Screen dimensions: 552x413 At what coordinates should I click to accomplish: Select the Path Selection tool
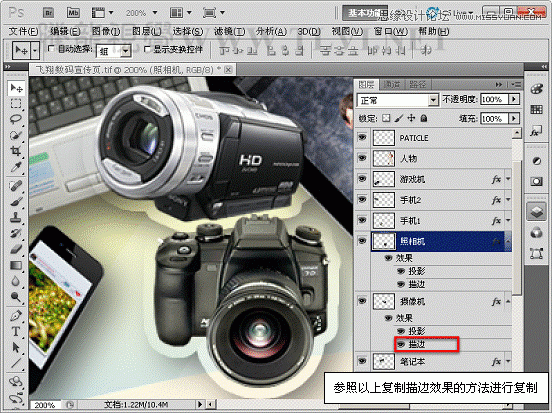coord(16,347)
